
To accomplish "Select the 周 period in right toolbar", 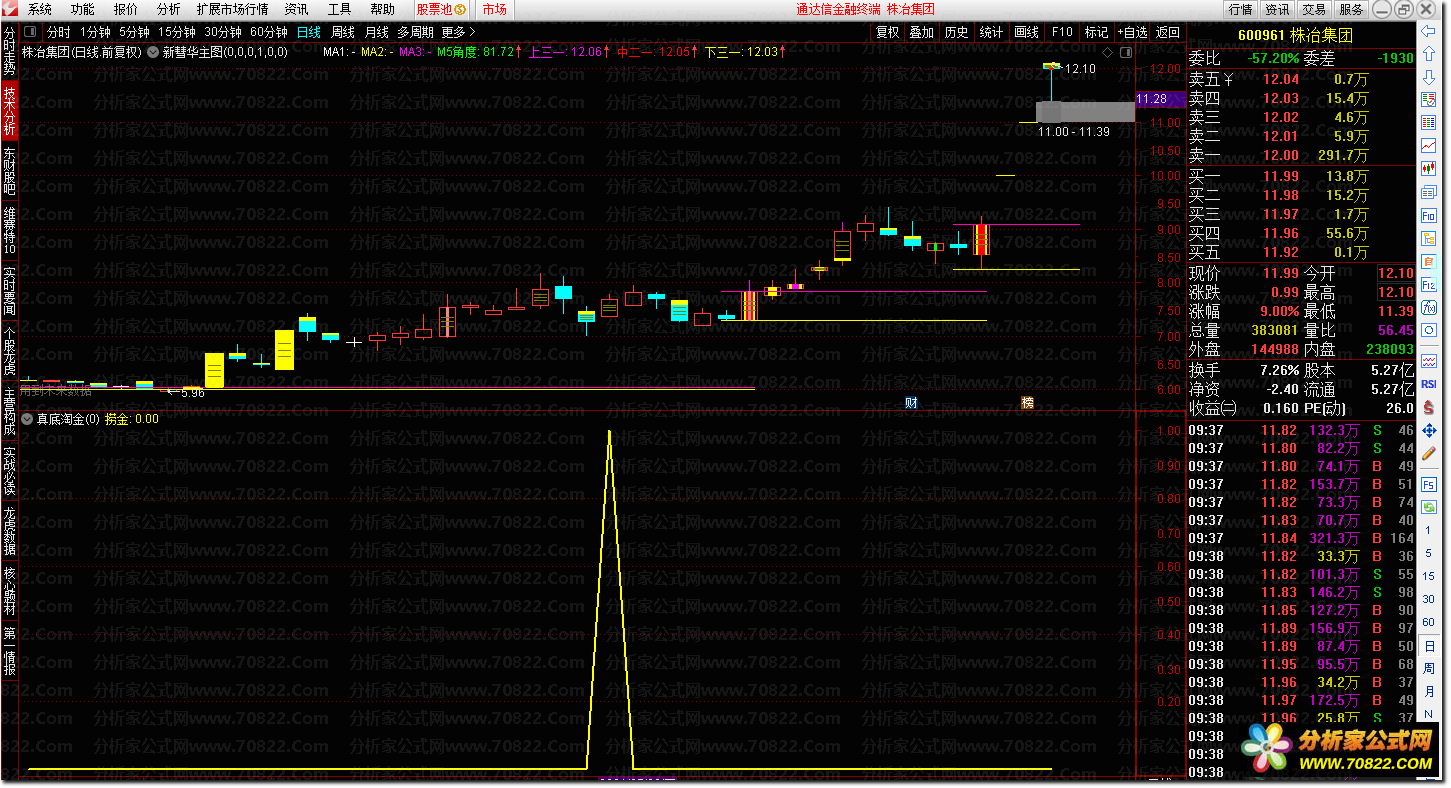I will coord(1429,668).
